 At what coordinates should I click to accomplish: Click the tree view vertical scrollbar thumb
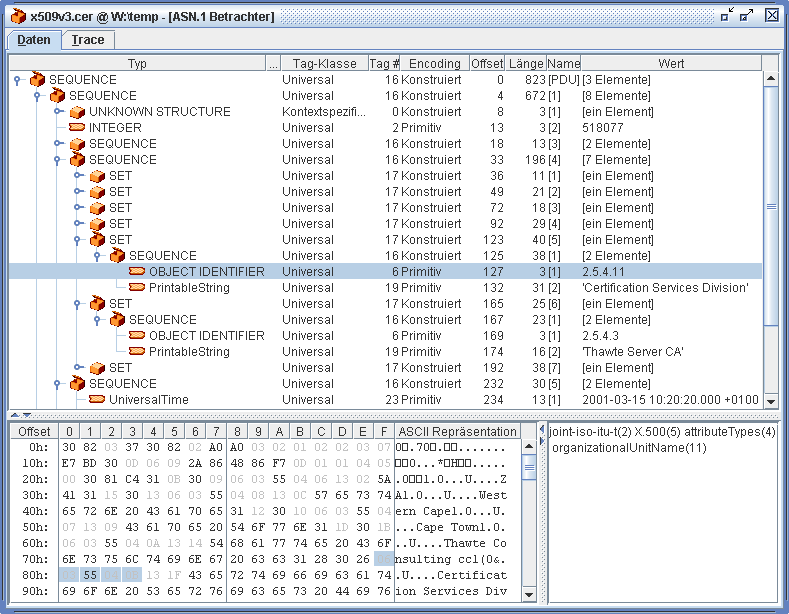(771, 206)
